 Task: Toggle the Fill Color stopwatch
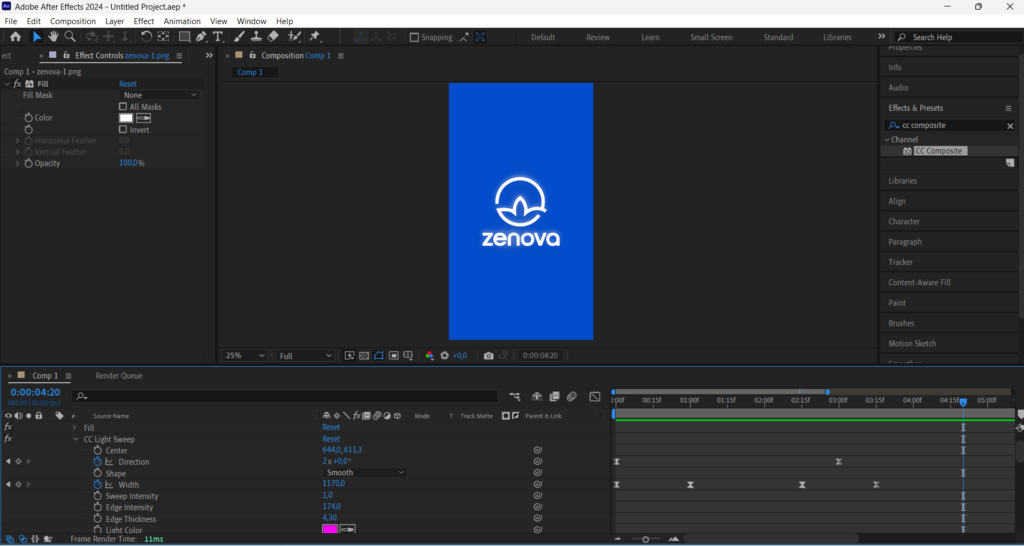[x=29, y=118]
